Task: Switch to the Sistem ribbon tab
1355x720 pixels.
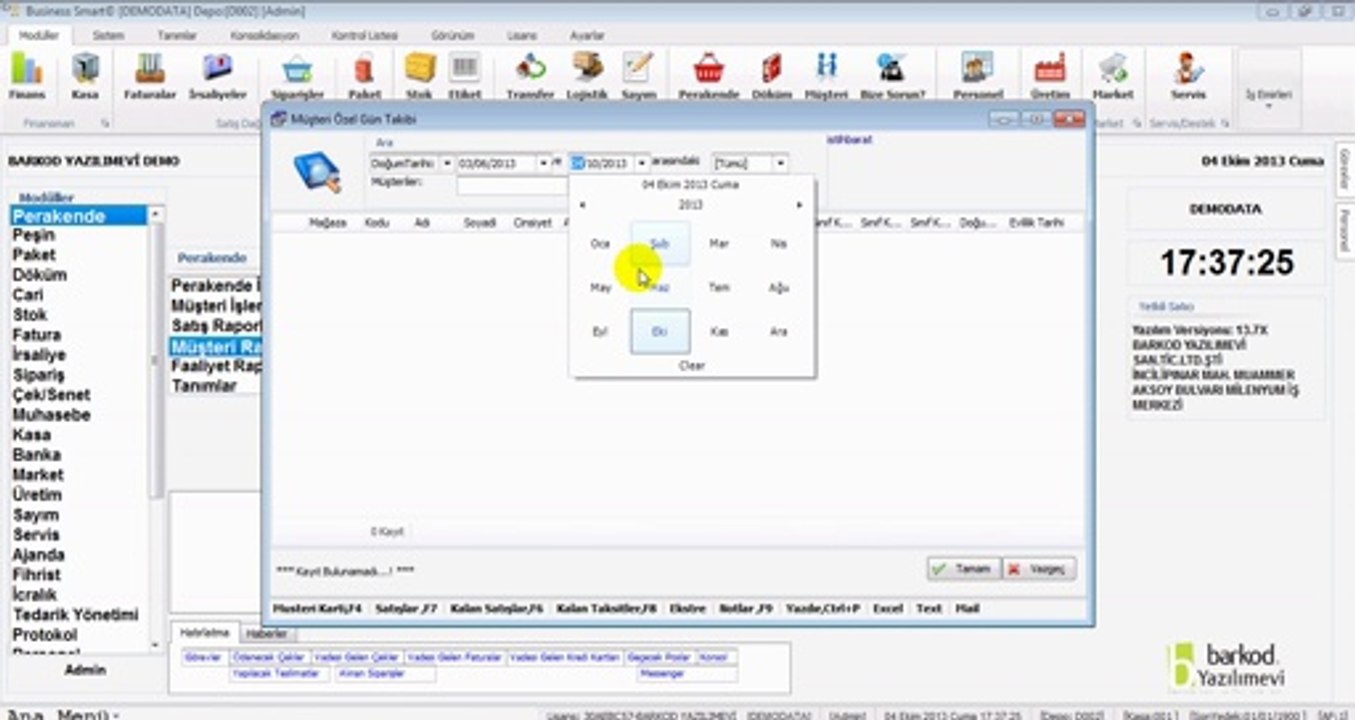Action: click(x=108, y=35)
